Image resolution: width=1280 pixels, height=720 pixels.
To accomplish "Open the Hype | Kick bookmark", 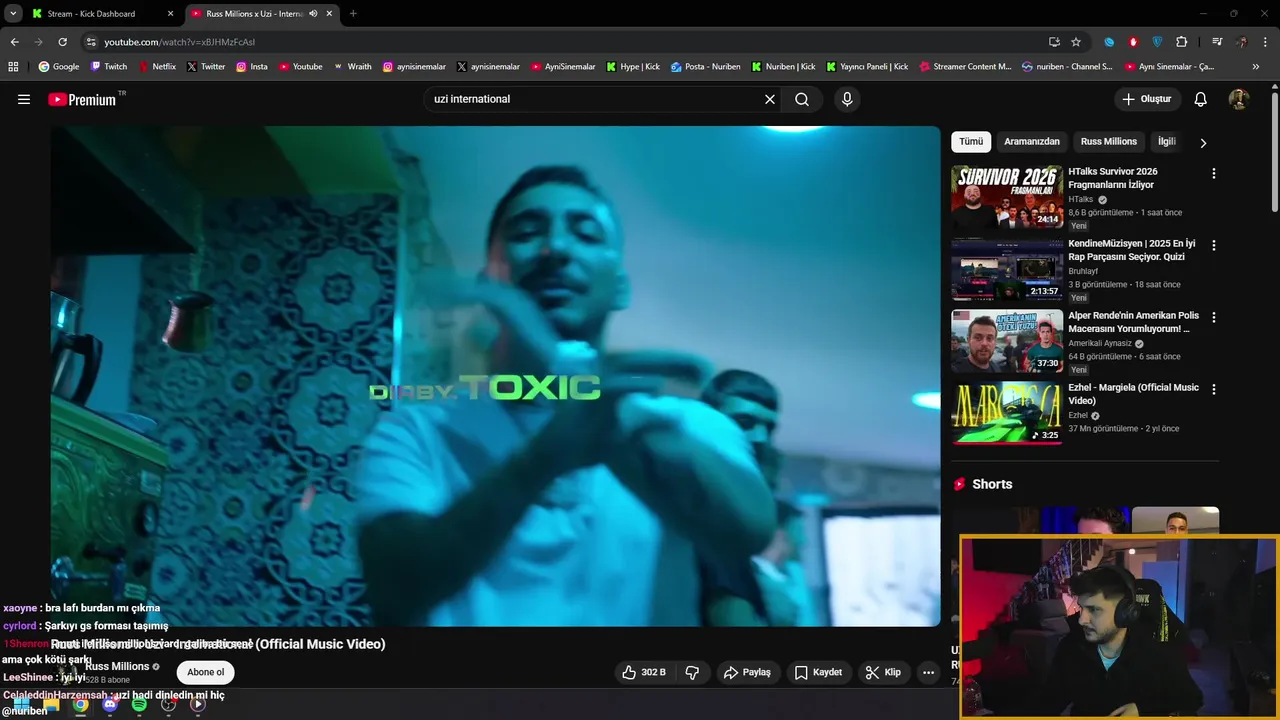I will (632, 67).
